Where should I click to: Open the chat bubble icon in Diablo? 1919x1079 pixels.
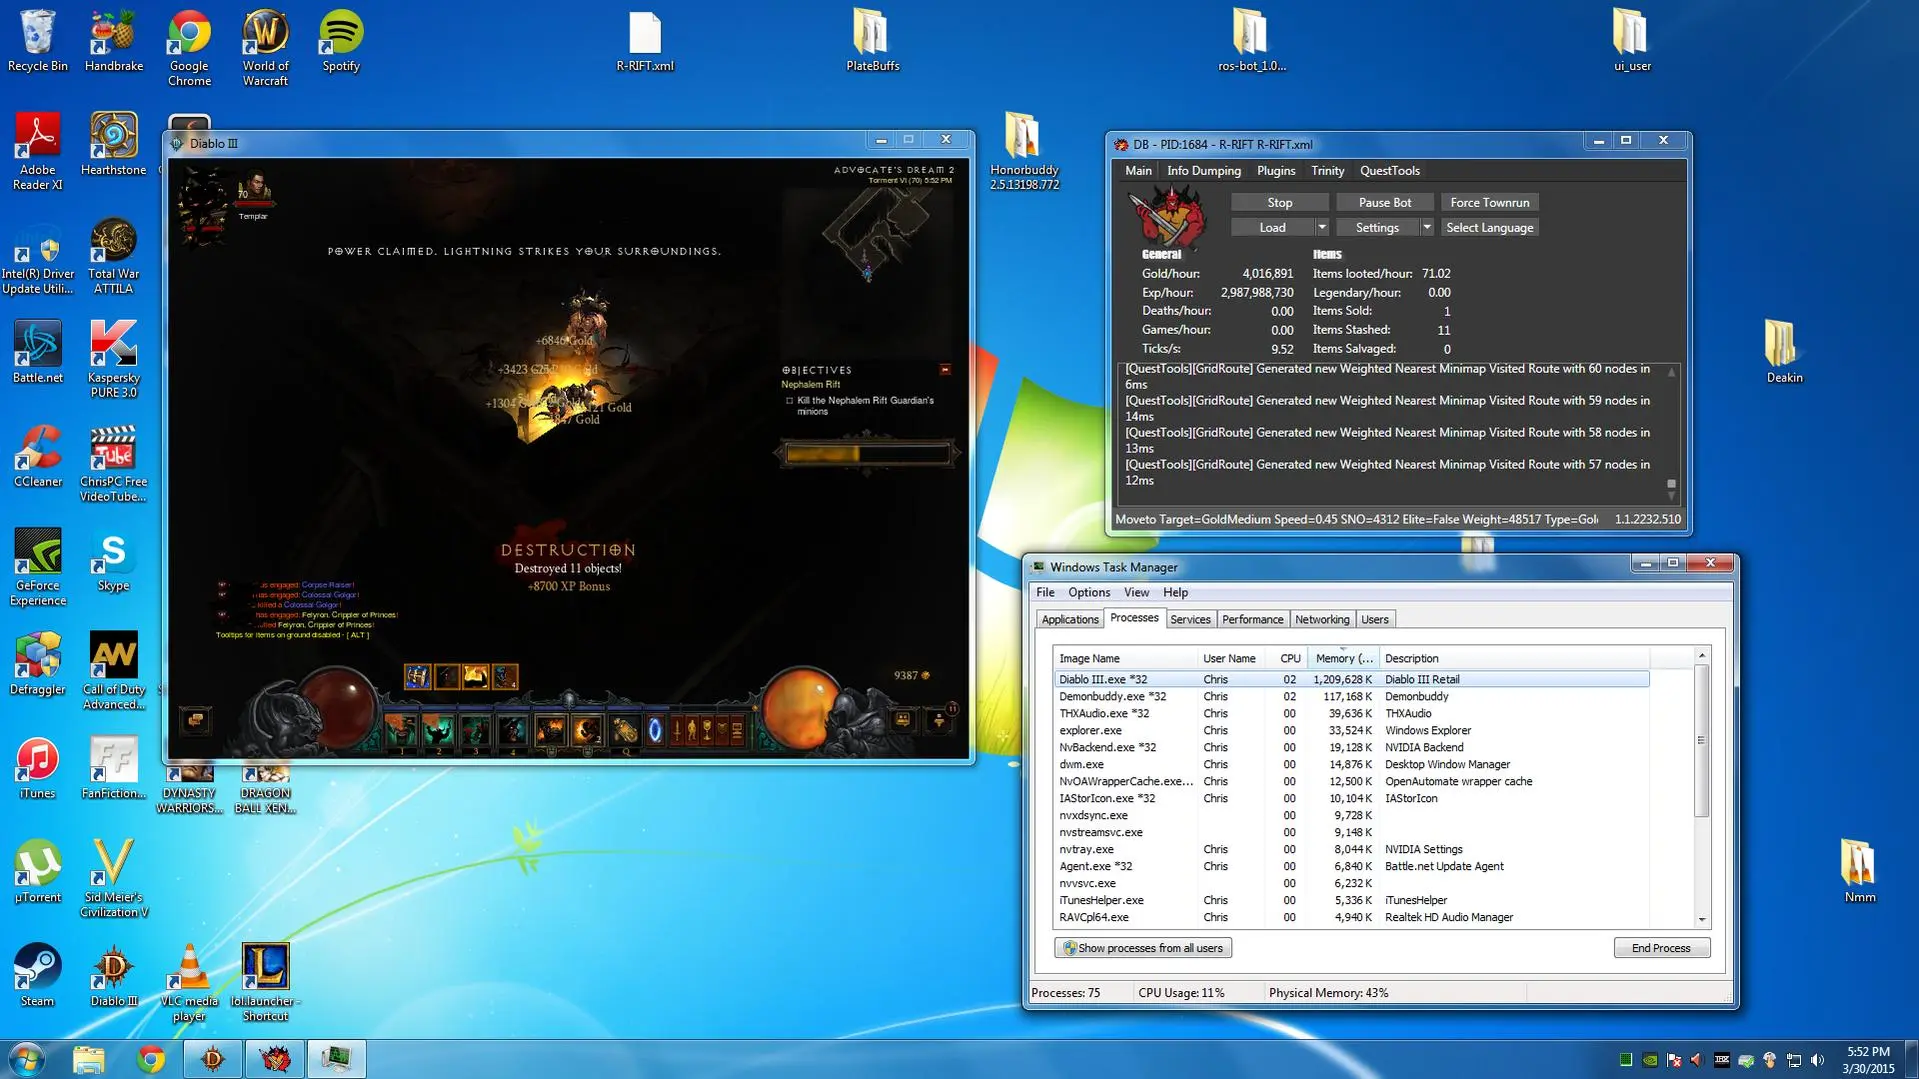pyautogui.click(x=196, y=720)
